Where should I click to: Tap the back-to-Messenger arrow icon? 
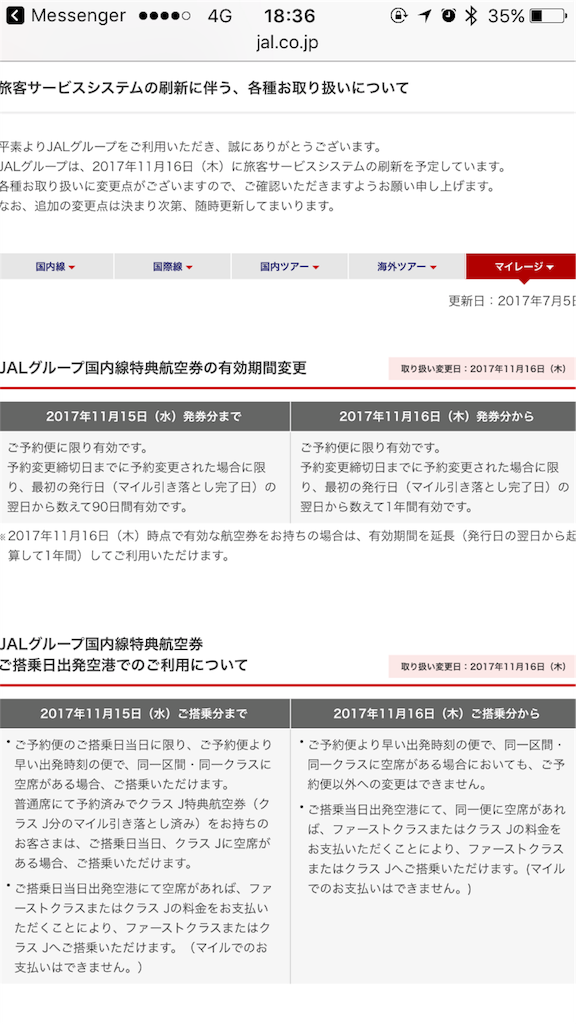(14, 15)
